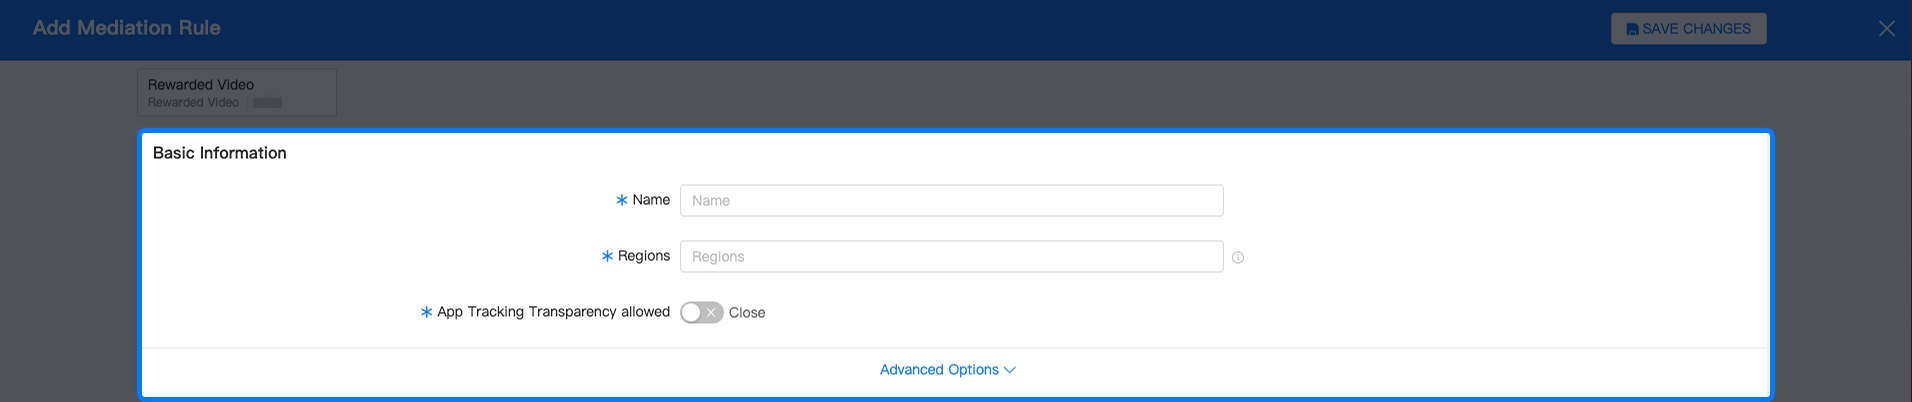Click the Name field label
1912x402 pixels.
point(651,200)
